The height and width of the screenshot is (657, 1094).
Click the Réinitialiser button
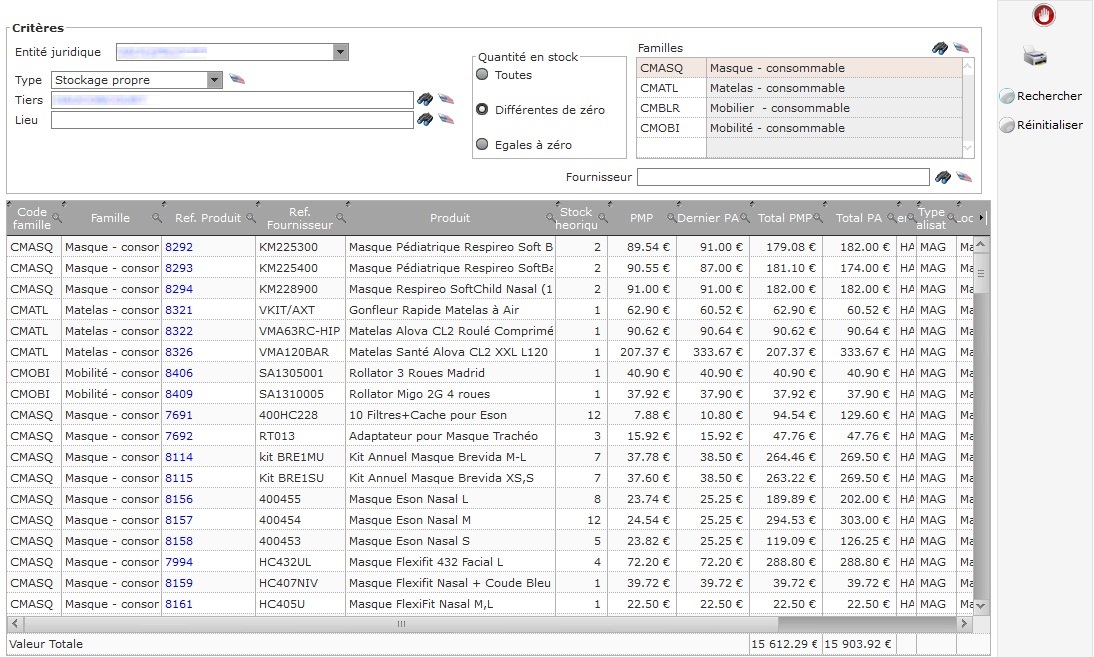coord(1041,126)
